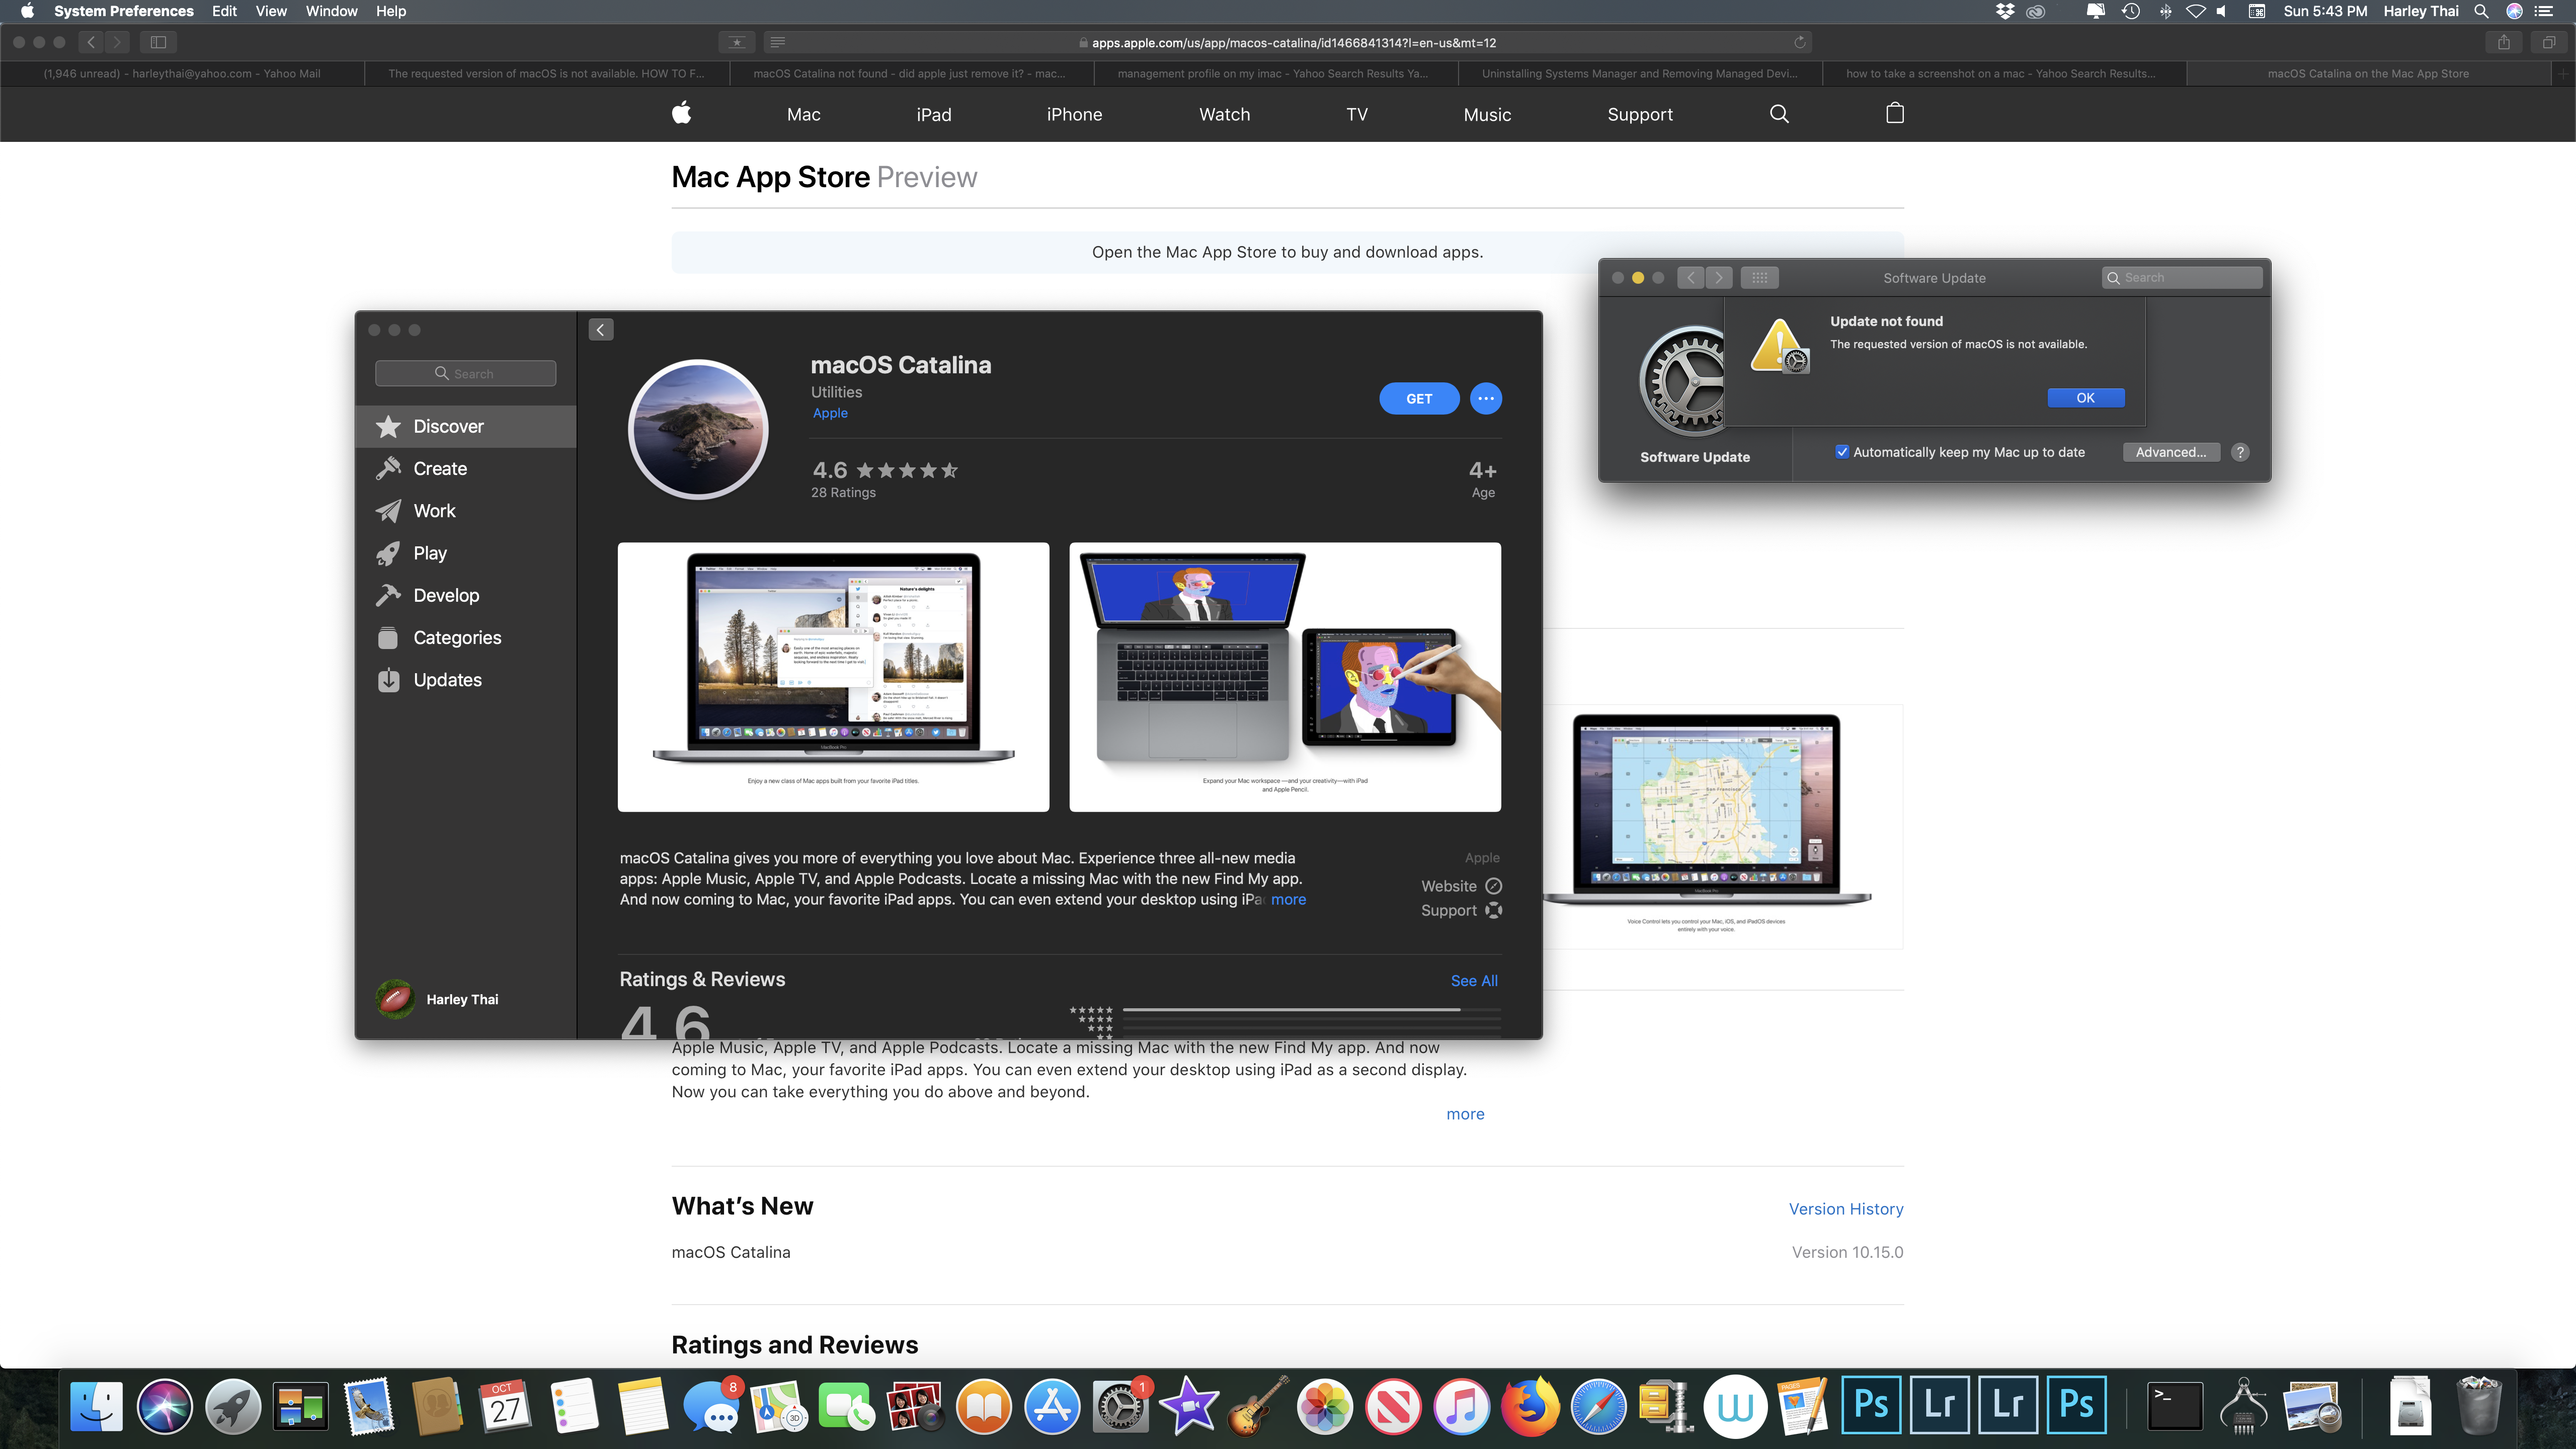The height and width of the screenshot is (1449, 2576).
Task: Open the Window menu in menu bar
Action: (331, 11)
